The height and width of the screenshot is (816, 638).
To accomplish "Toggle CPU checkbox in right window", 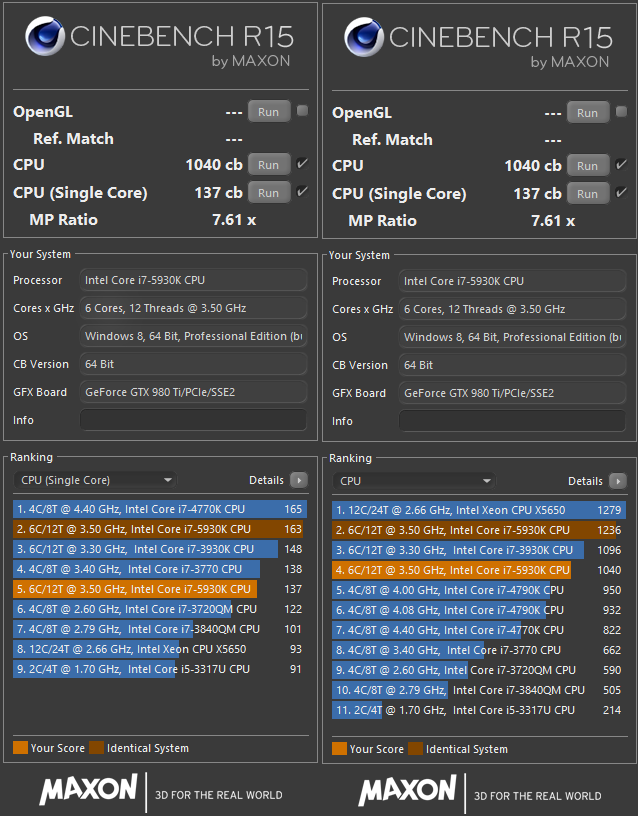I will click(x=621, y=164).
